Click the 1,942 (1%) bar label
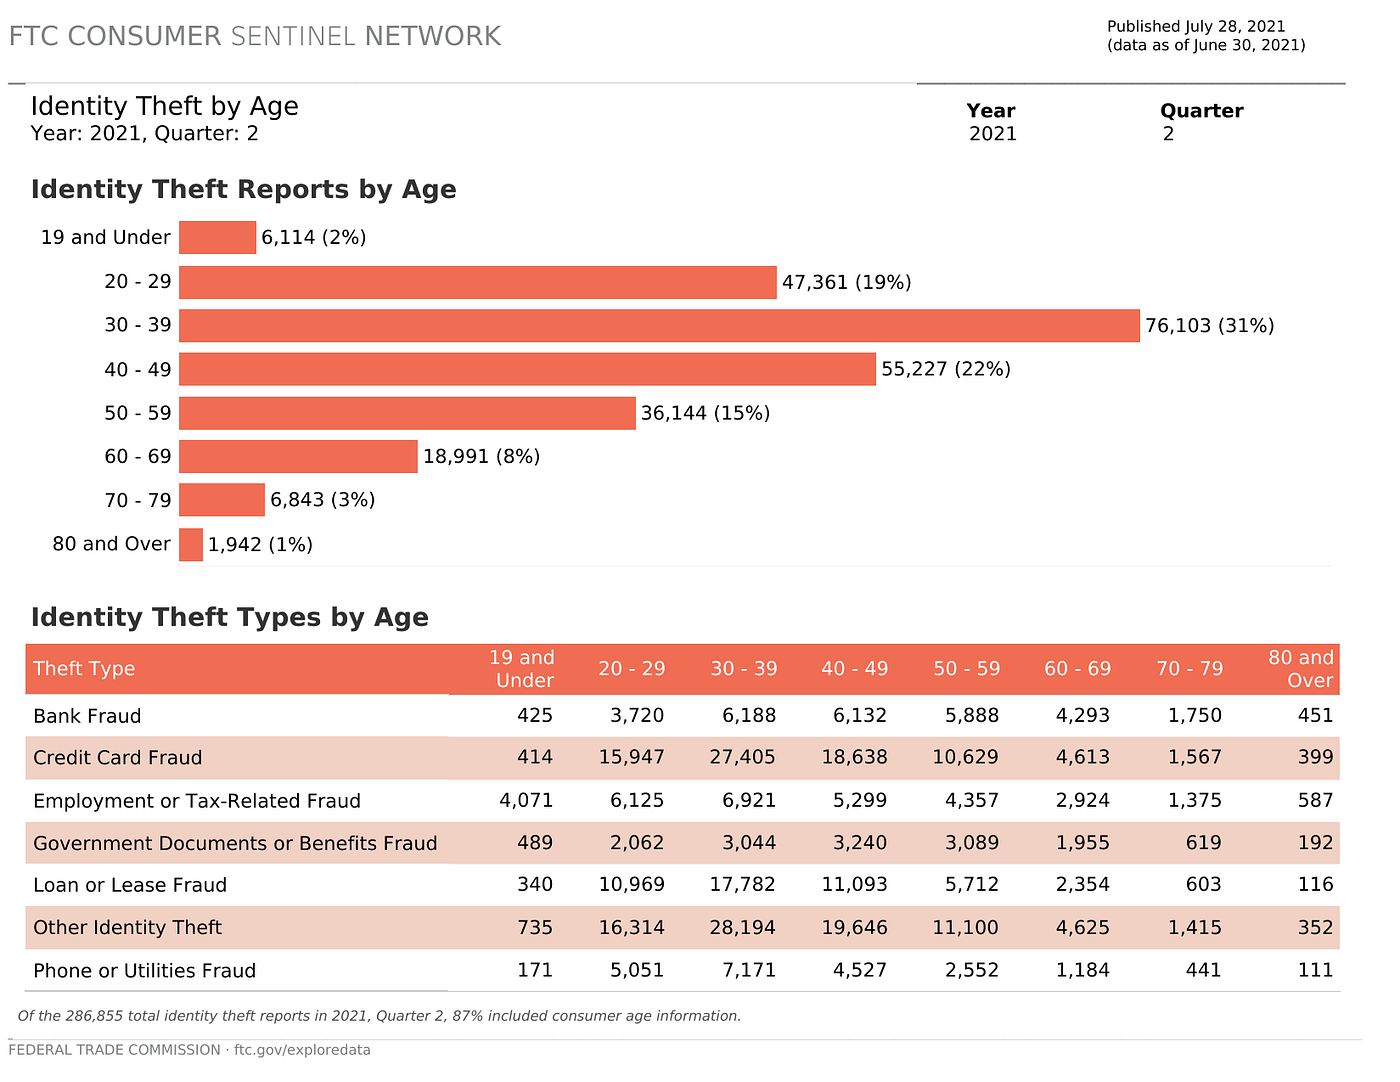1400x1082 pixels. point(261,545)
